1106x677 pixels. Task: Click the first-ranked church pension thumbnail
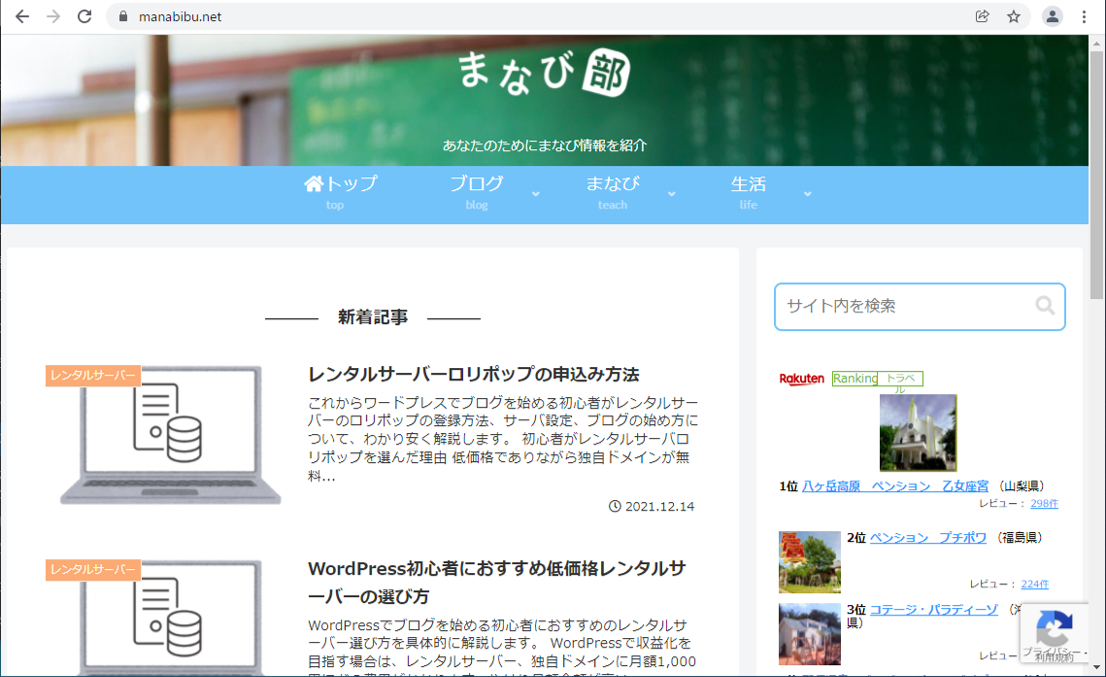coord(918,432)
